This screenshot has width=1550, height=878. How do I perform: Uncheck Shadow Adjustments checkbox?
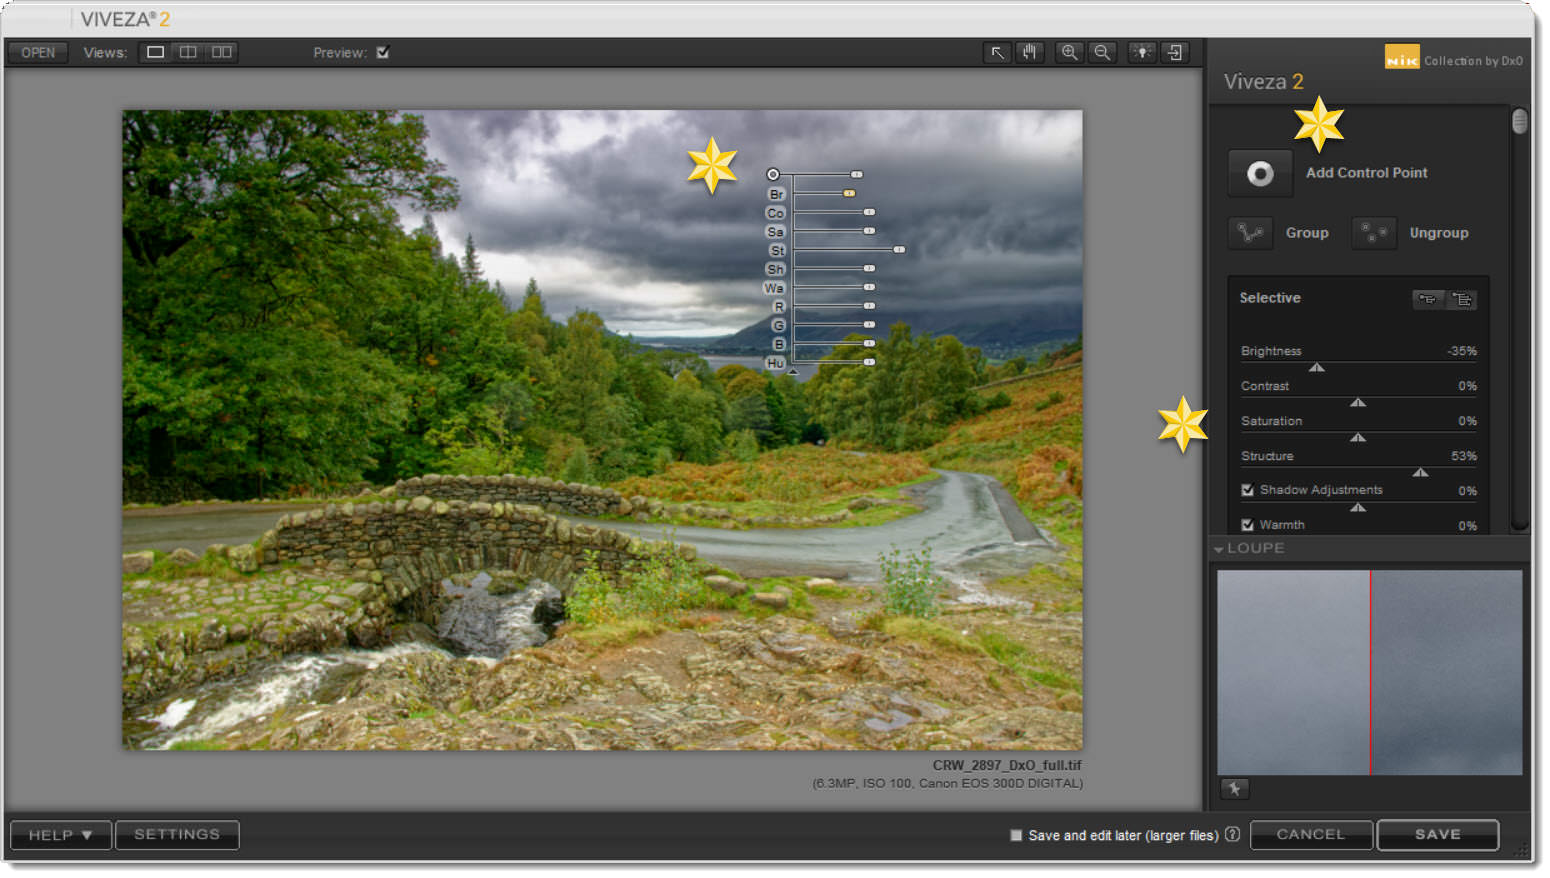[1247, 490]
